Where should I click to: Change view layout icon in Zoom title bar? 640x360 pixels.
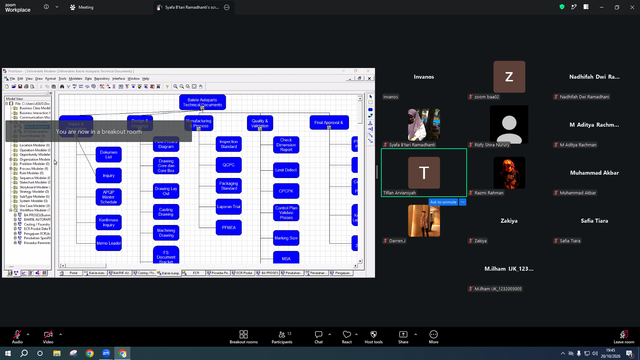click(586, 7)
